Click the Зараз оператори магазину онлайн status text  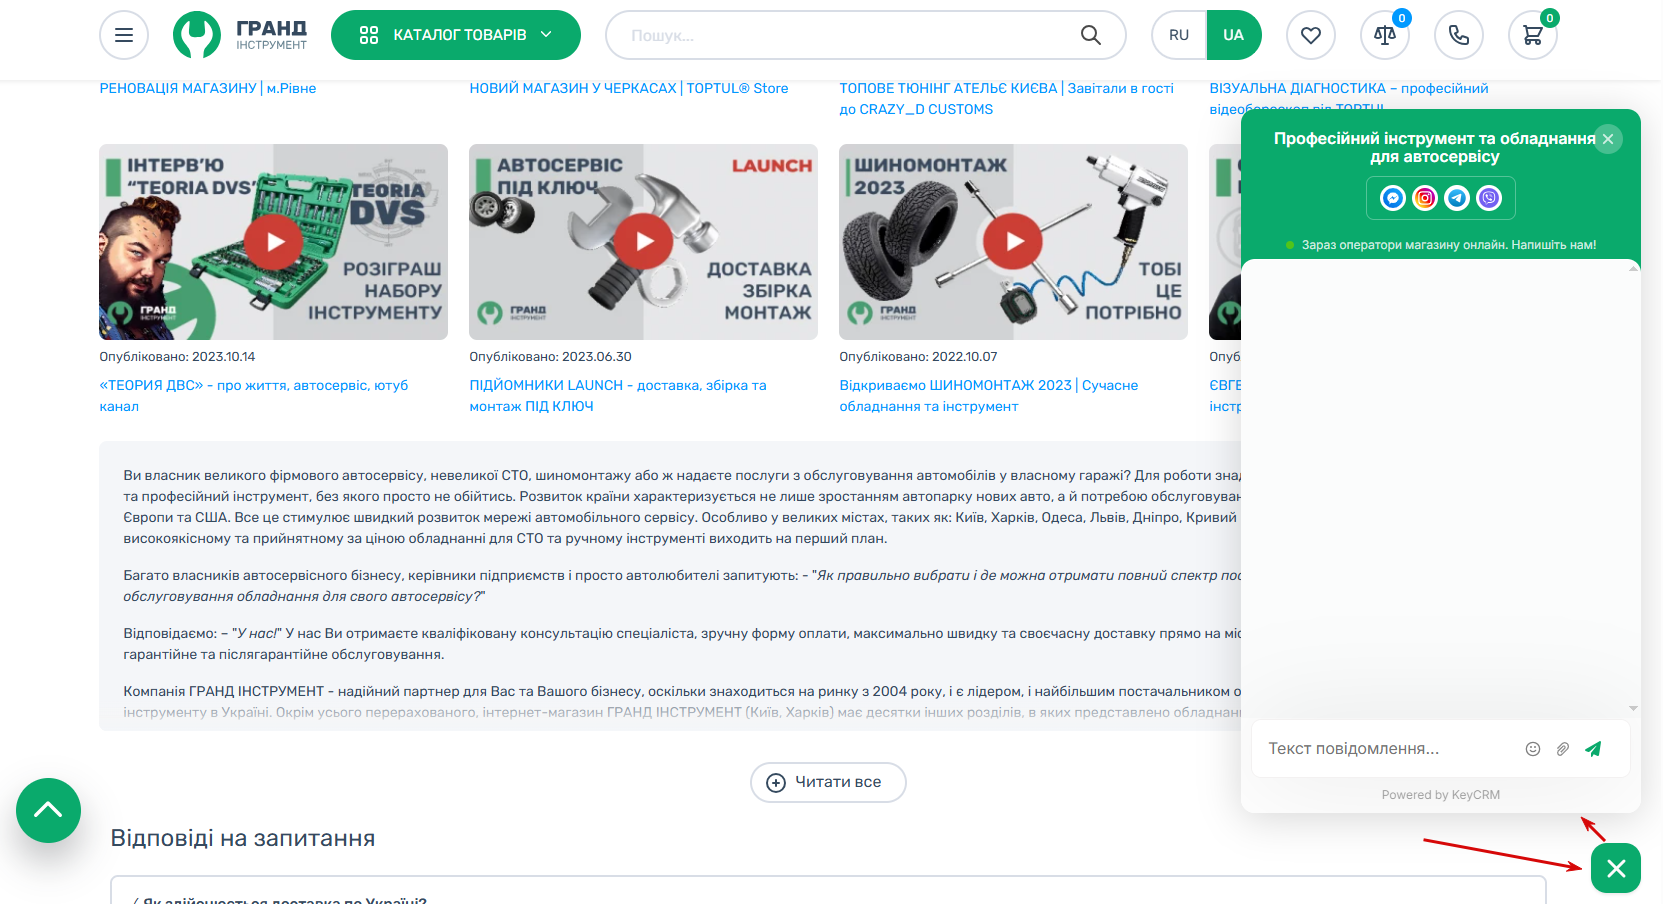coord(1449,245)
